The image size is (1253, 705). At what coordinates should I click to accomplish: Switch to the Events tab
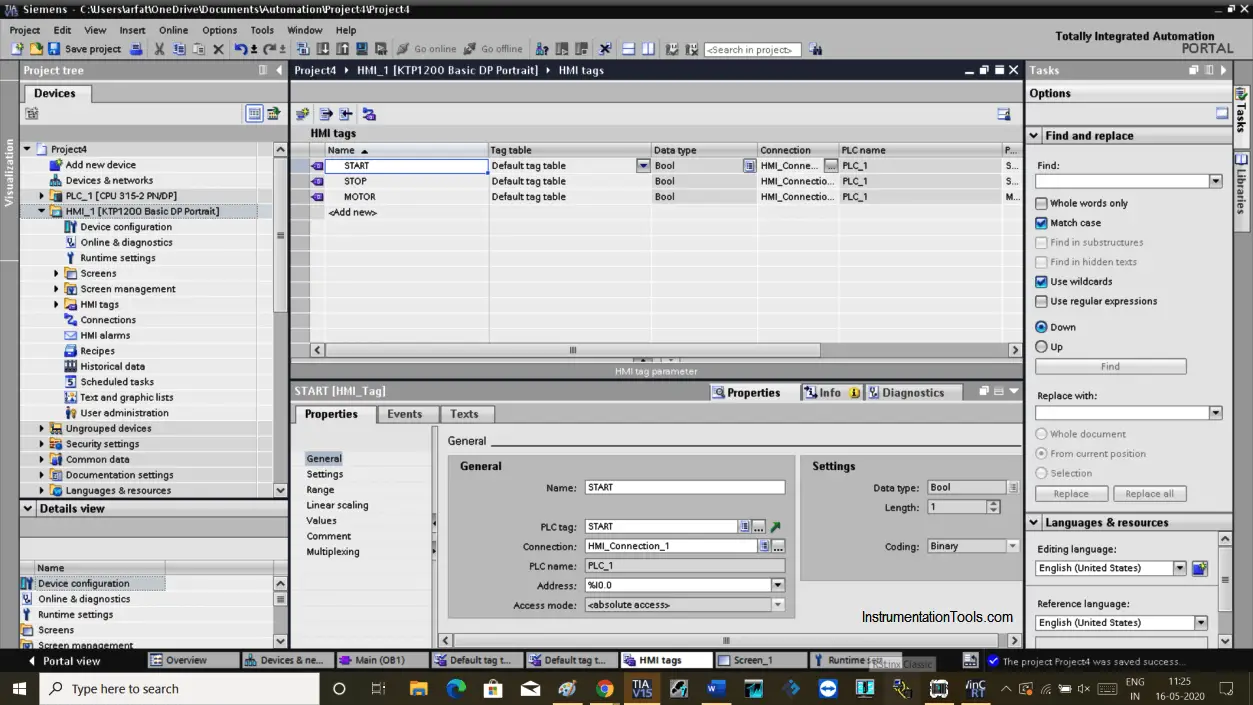(405, 414)
